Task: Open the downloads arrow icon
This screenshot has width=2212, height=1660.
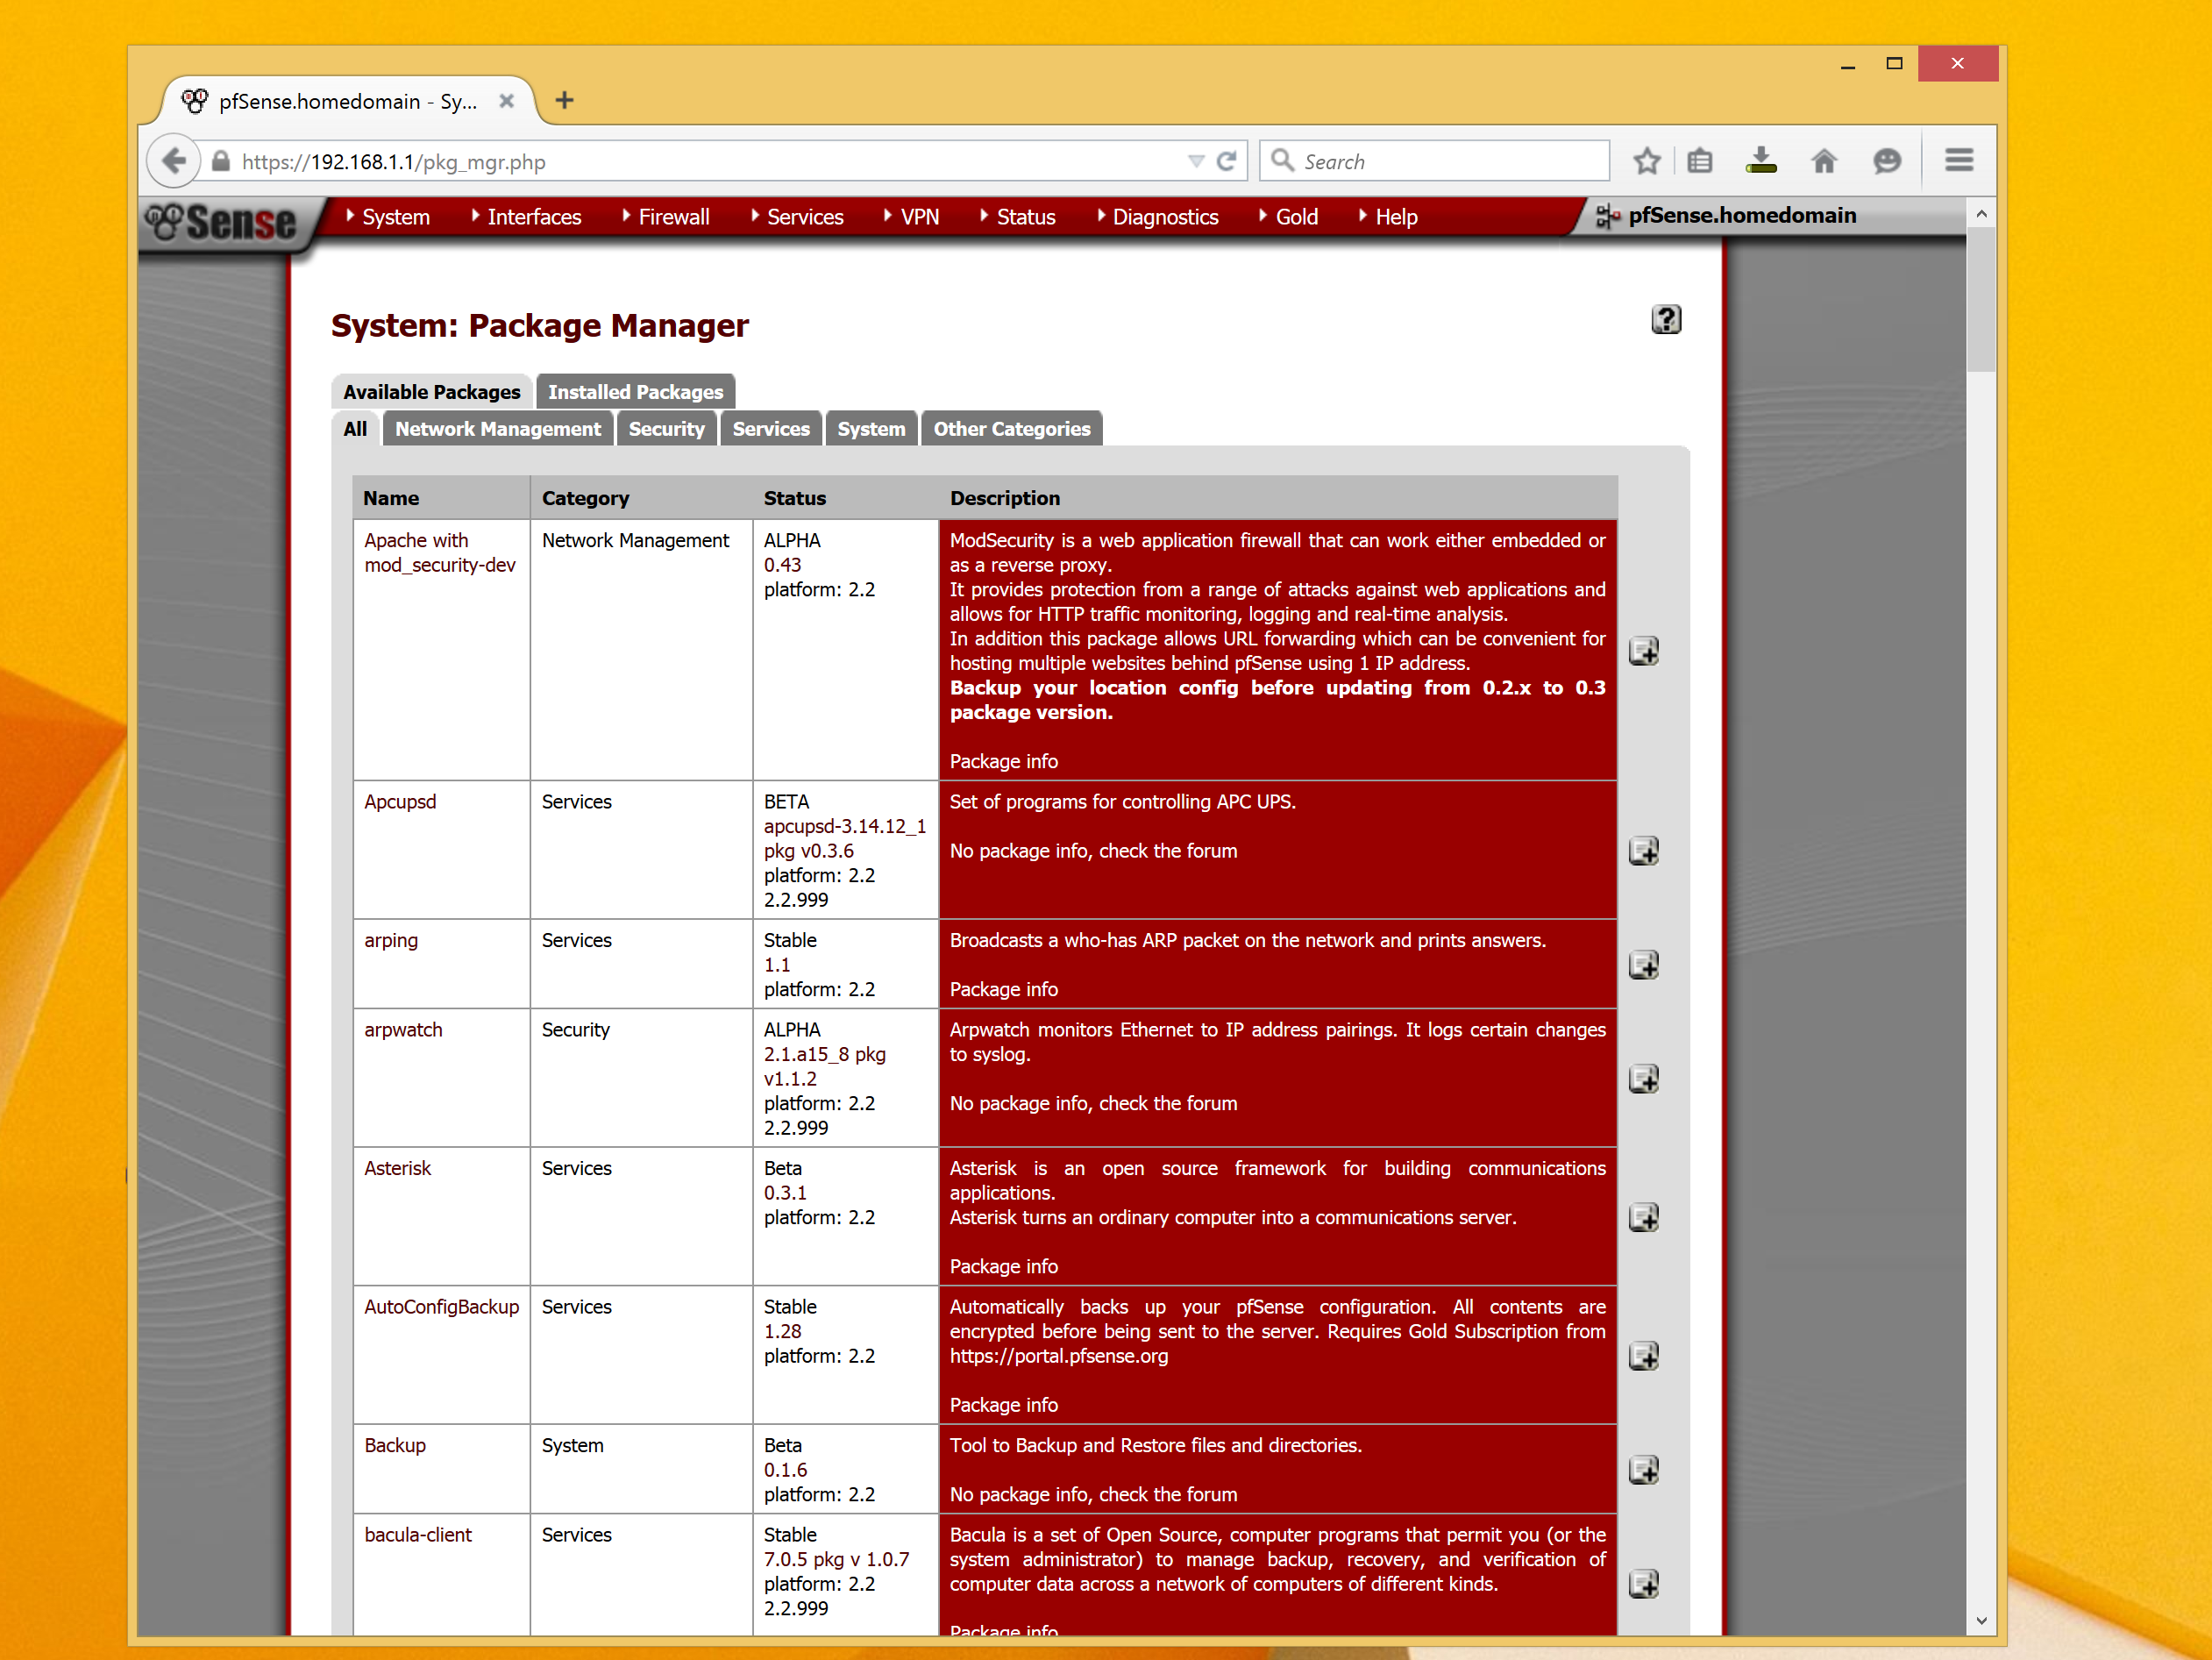Action: (x=1761, y=161)
